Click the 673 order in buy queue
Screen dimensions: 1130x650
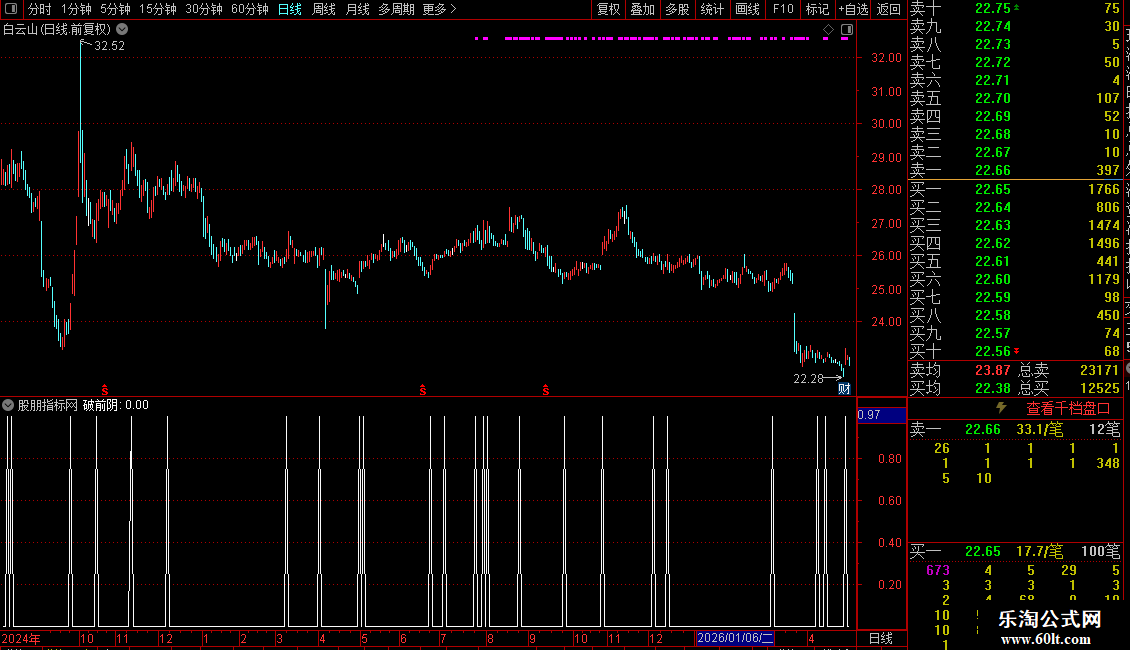pos(938,570)
